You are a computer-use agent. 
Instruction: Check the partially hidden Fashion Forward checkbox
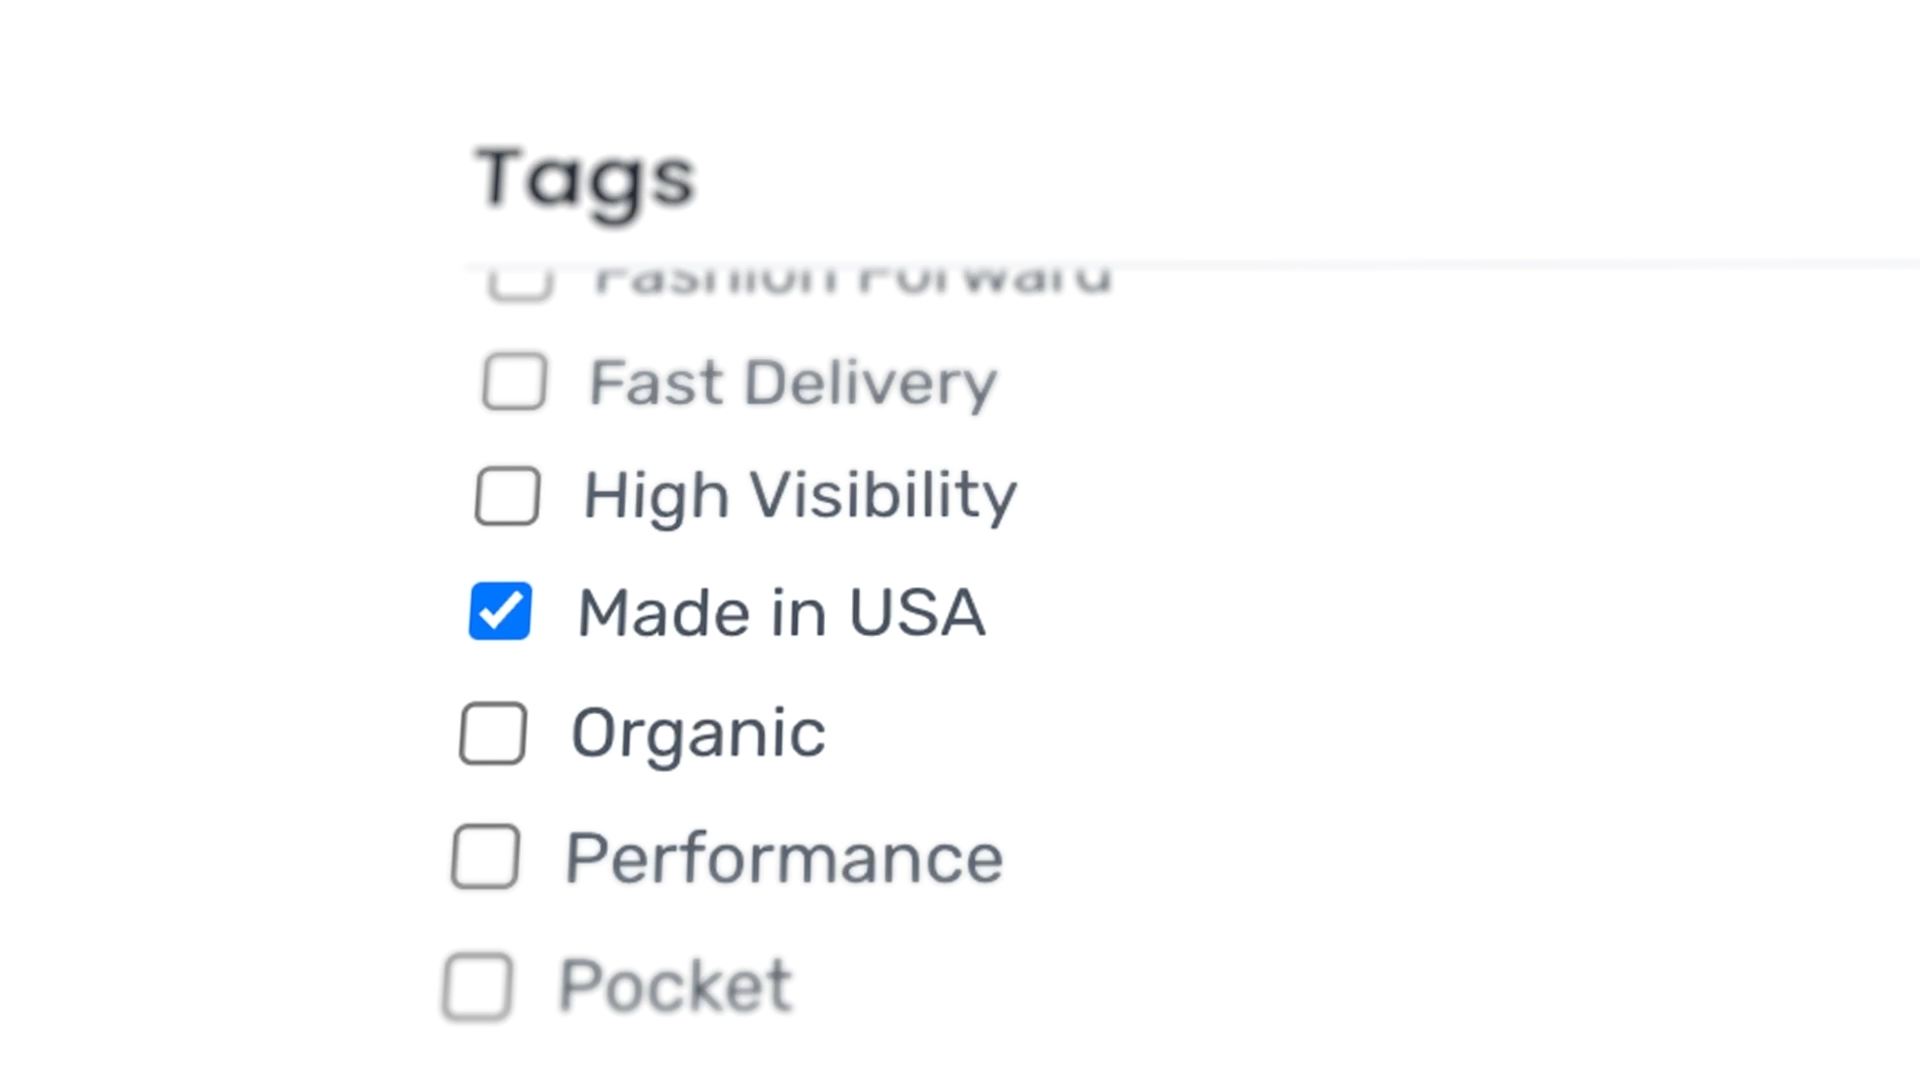coord(520,282)
